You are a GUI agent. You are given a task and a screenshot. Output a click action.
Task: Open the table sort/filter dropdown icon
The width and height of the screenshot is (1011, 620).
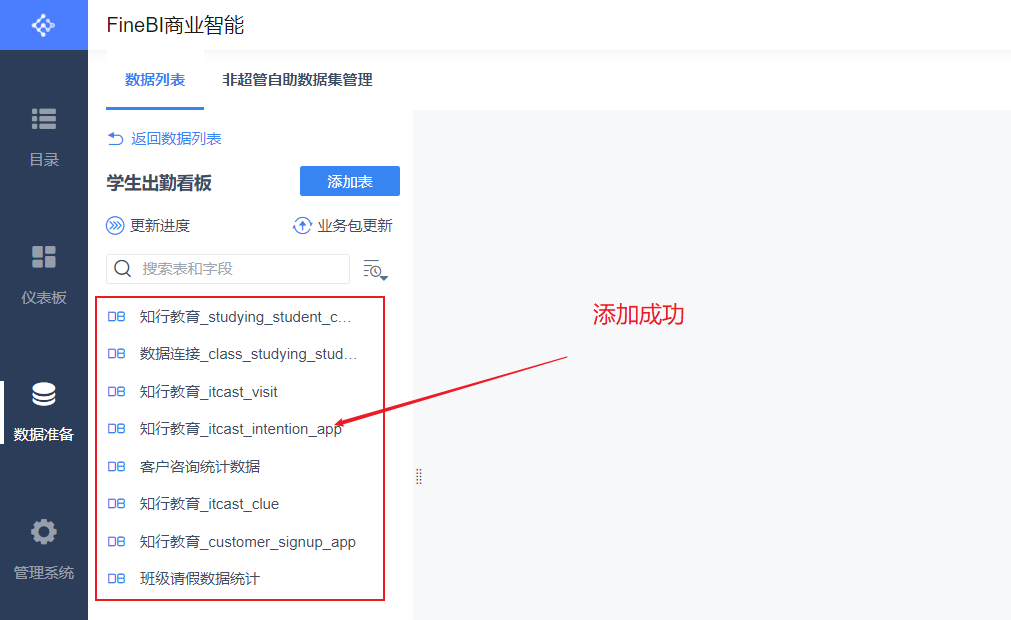pyautogui.click(x=375, y=269)
